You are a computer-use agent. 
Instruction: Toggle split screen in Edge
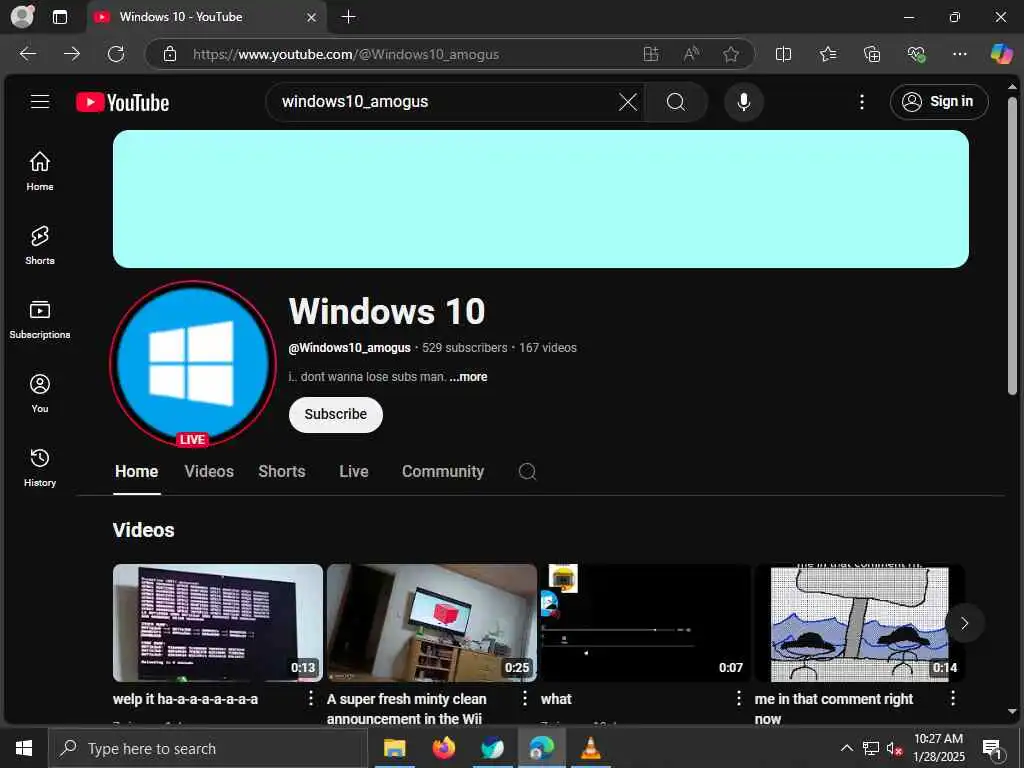783,54
